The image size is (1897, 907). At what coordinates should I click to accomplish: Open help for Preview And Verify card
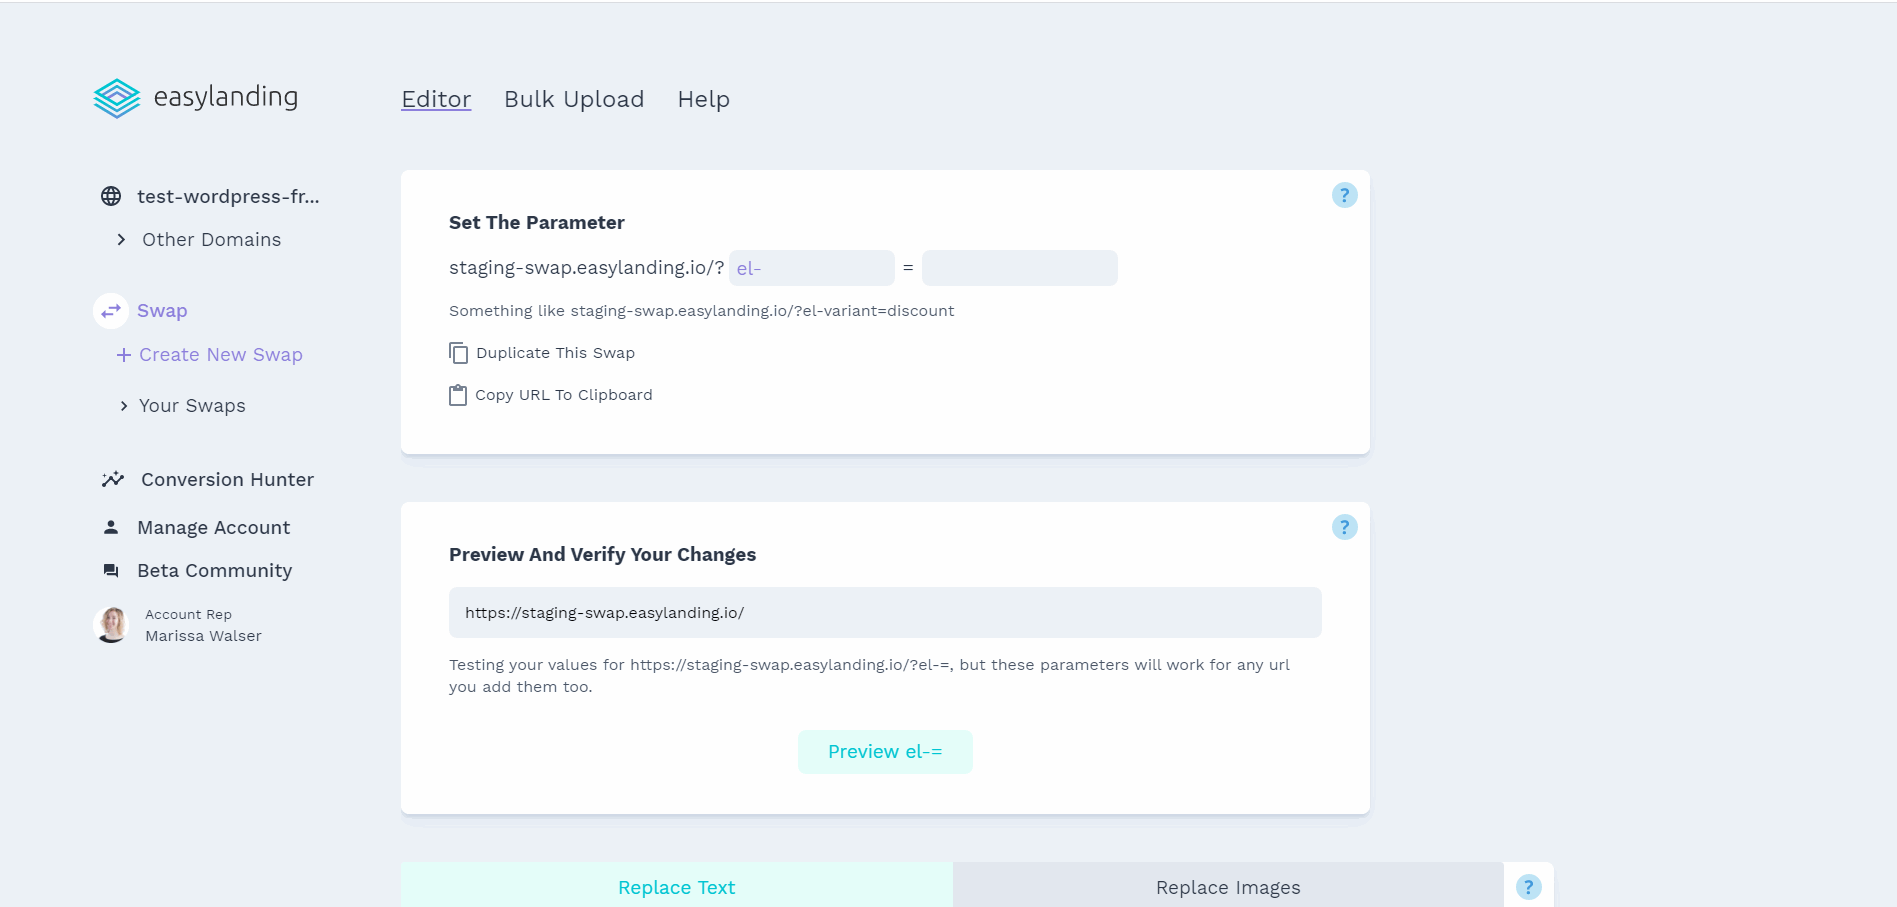click(x=1345, y=527)
